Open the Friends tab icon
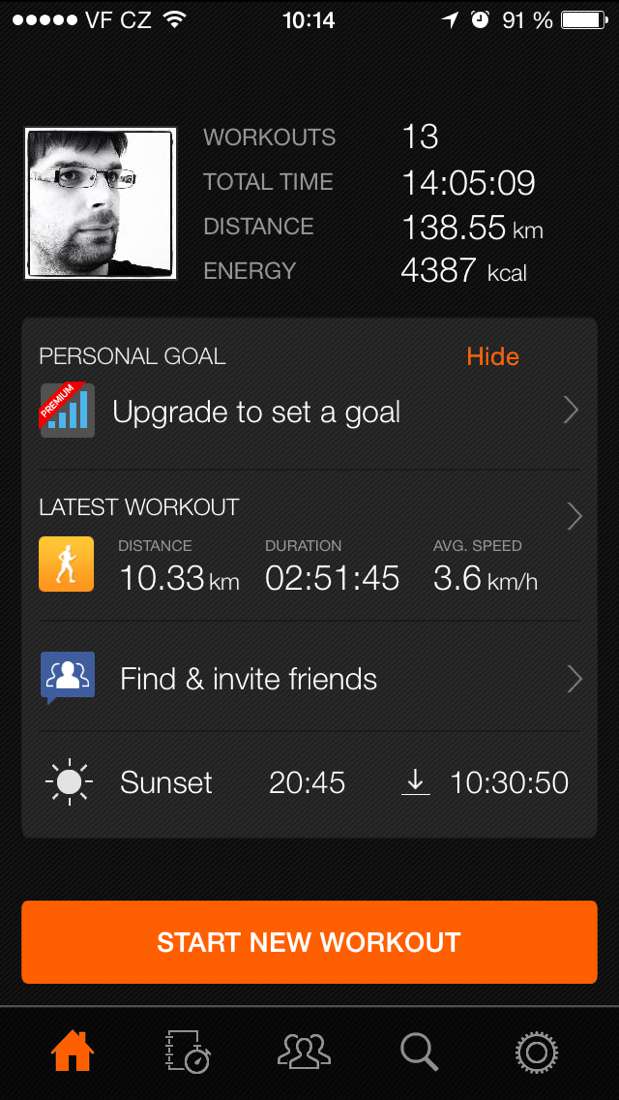 click(x=304, y=1051)
